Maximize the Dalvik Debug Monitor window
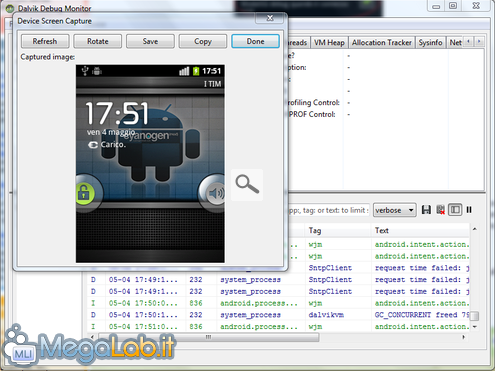495x371 pixels. click(x=453, y=6)
